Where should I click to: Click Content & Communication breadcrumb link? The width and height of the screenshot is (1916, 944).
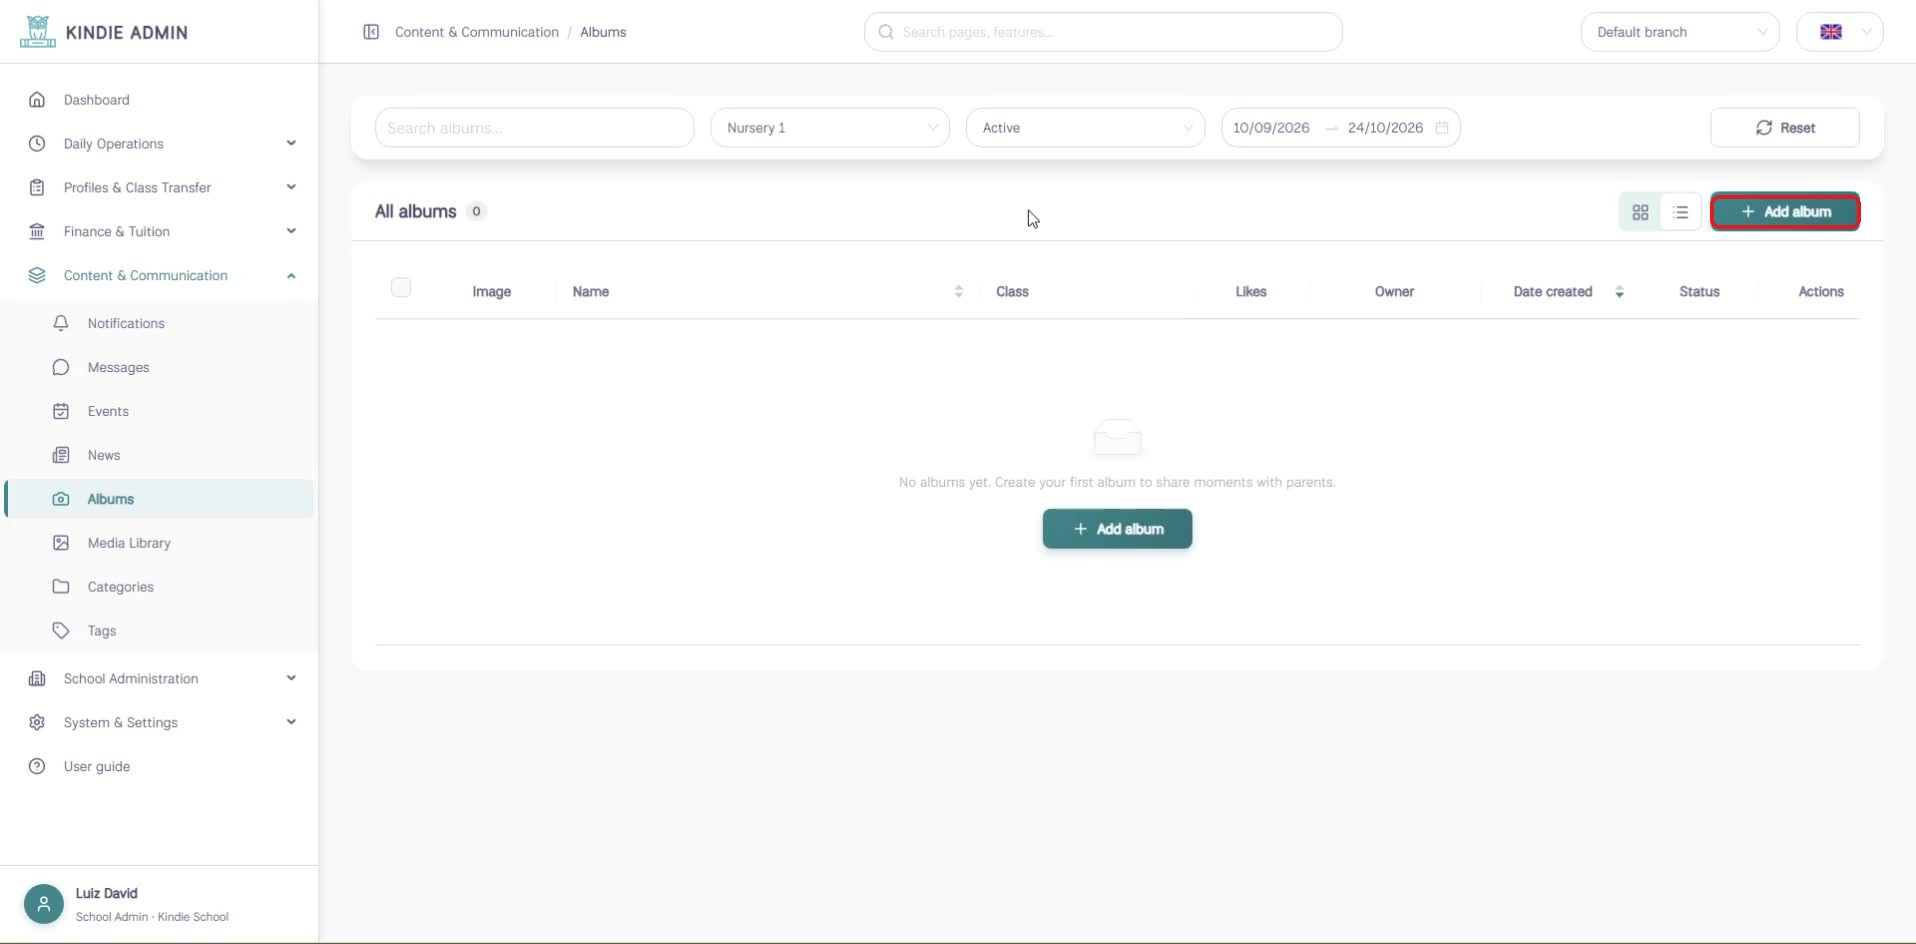click(x=477, y=32)
